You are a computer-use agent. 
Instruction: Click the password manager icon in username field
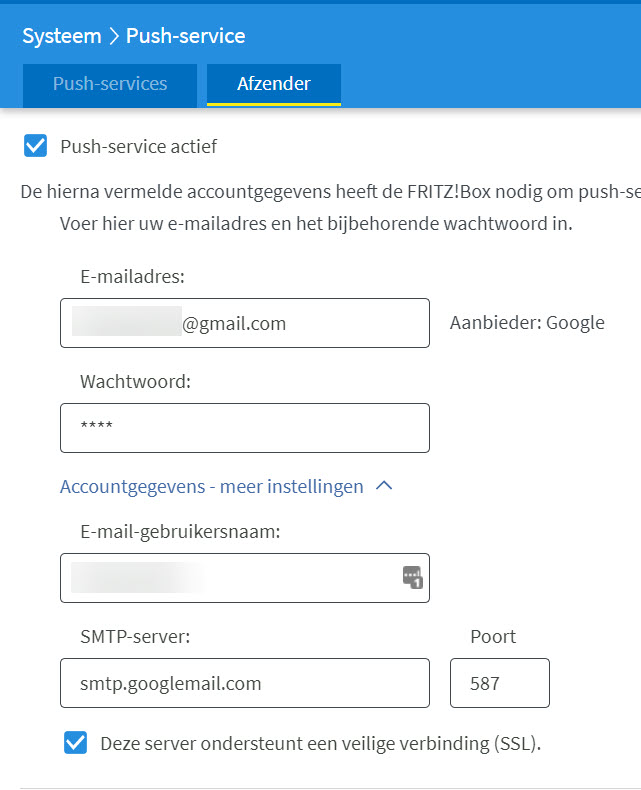tap(412, 577)
